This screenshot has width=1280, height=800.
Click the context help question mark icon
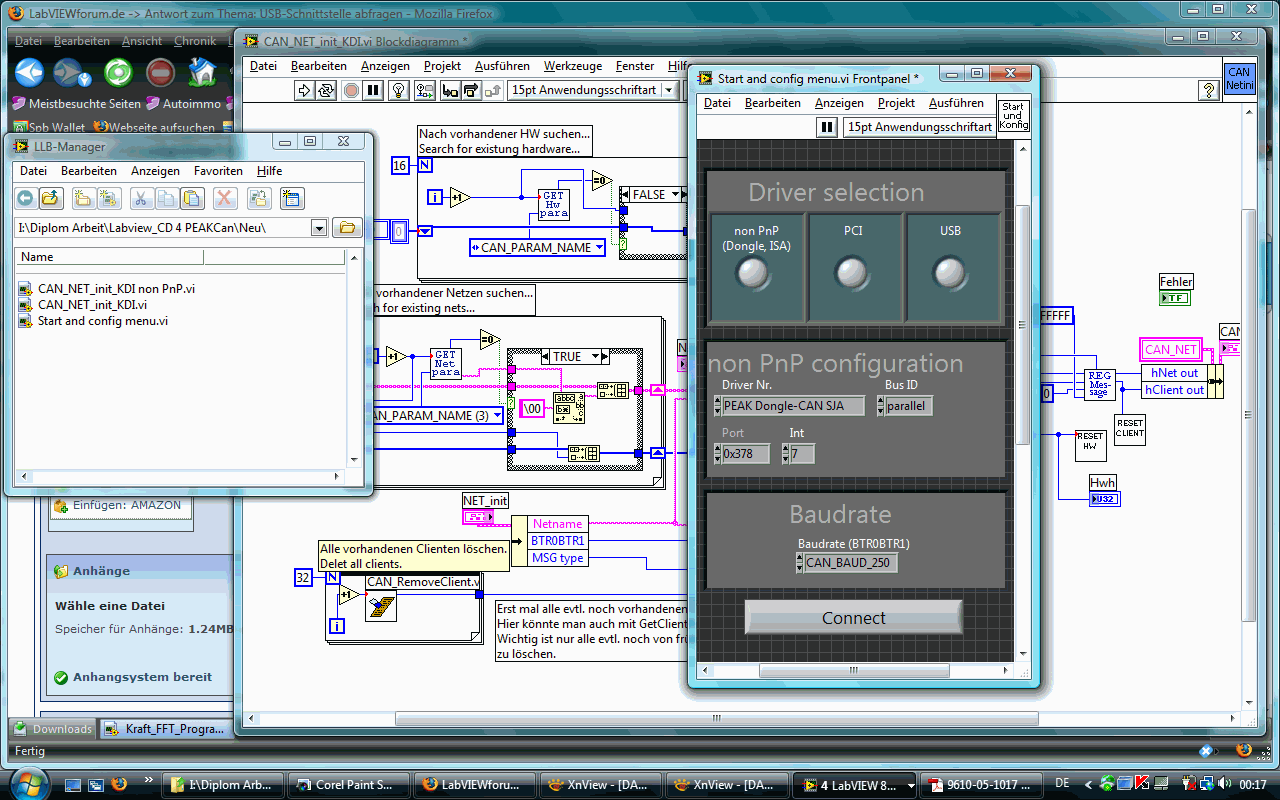(x=1208, y=90)
